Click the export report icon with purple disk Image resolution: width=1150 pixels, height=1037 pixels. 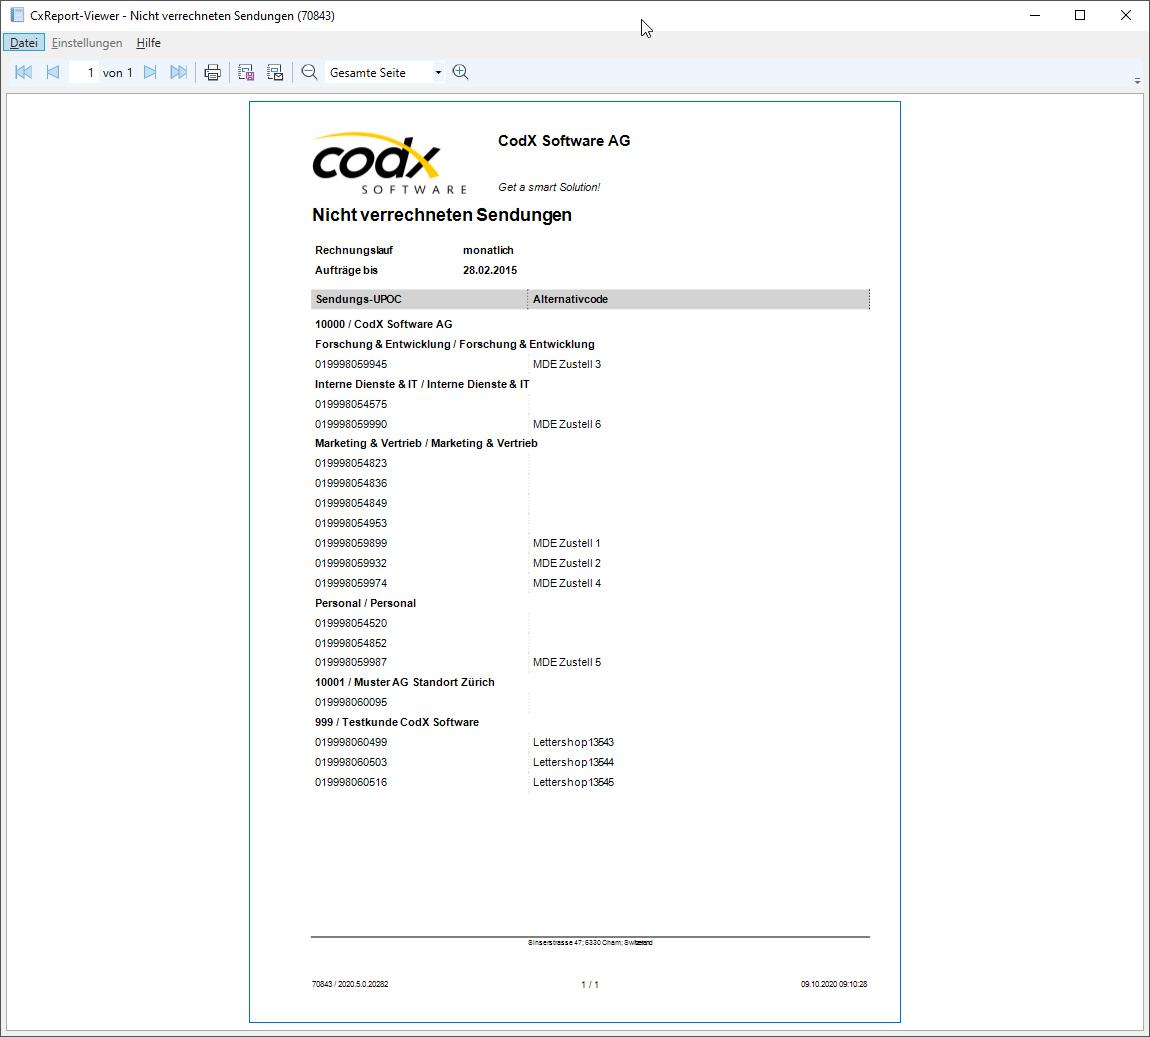coord(246,73)
